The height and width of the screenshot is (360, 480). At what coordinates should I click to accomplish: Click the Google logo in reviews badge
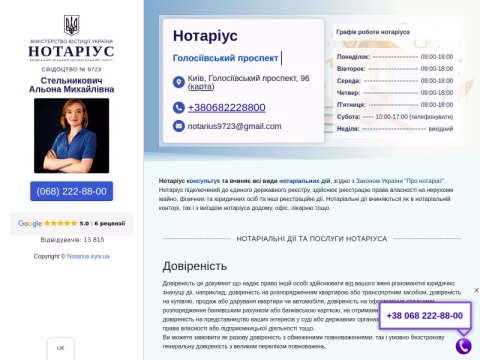pyautogui.click(x=30, y=223)
